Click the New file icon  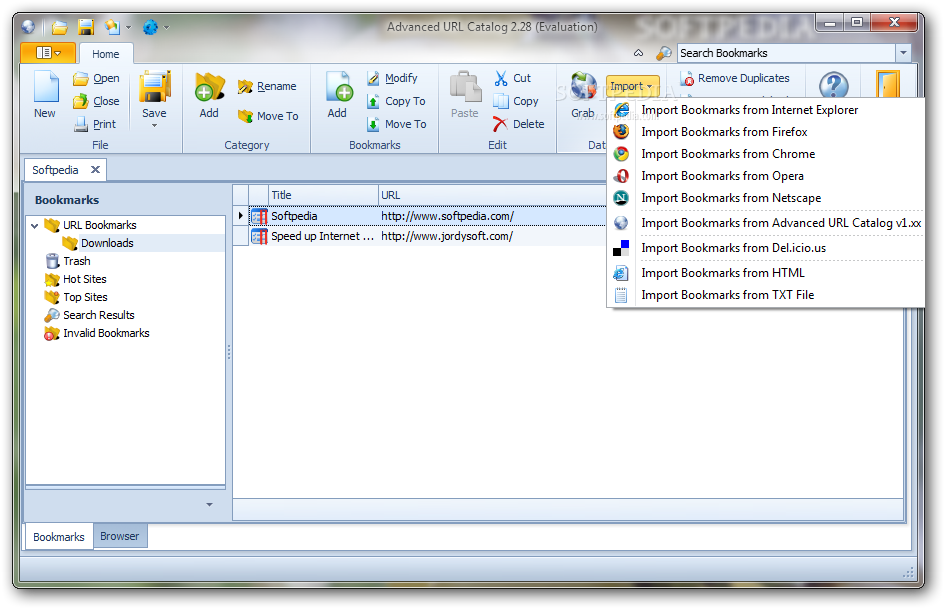click(x=46, y=87)
